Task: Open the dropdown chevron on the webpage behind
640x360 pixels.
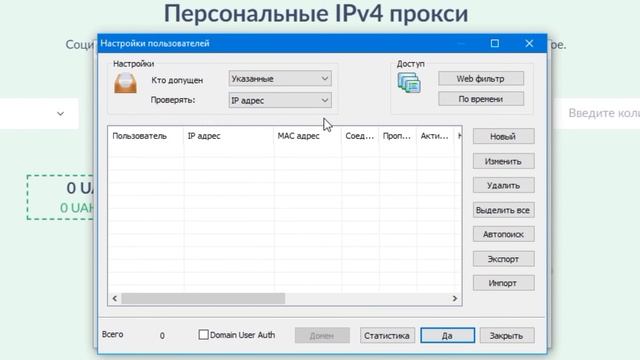Action: (x=60, y=113)
